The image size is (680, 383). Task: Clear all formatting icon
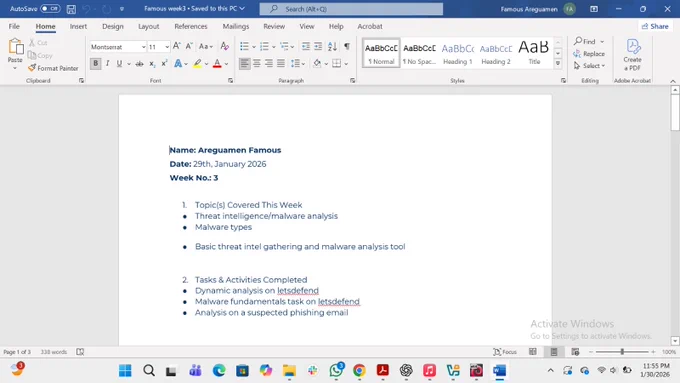click(224, 46)
